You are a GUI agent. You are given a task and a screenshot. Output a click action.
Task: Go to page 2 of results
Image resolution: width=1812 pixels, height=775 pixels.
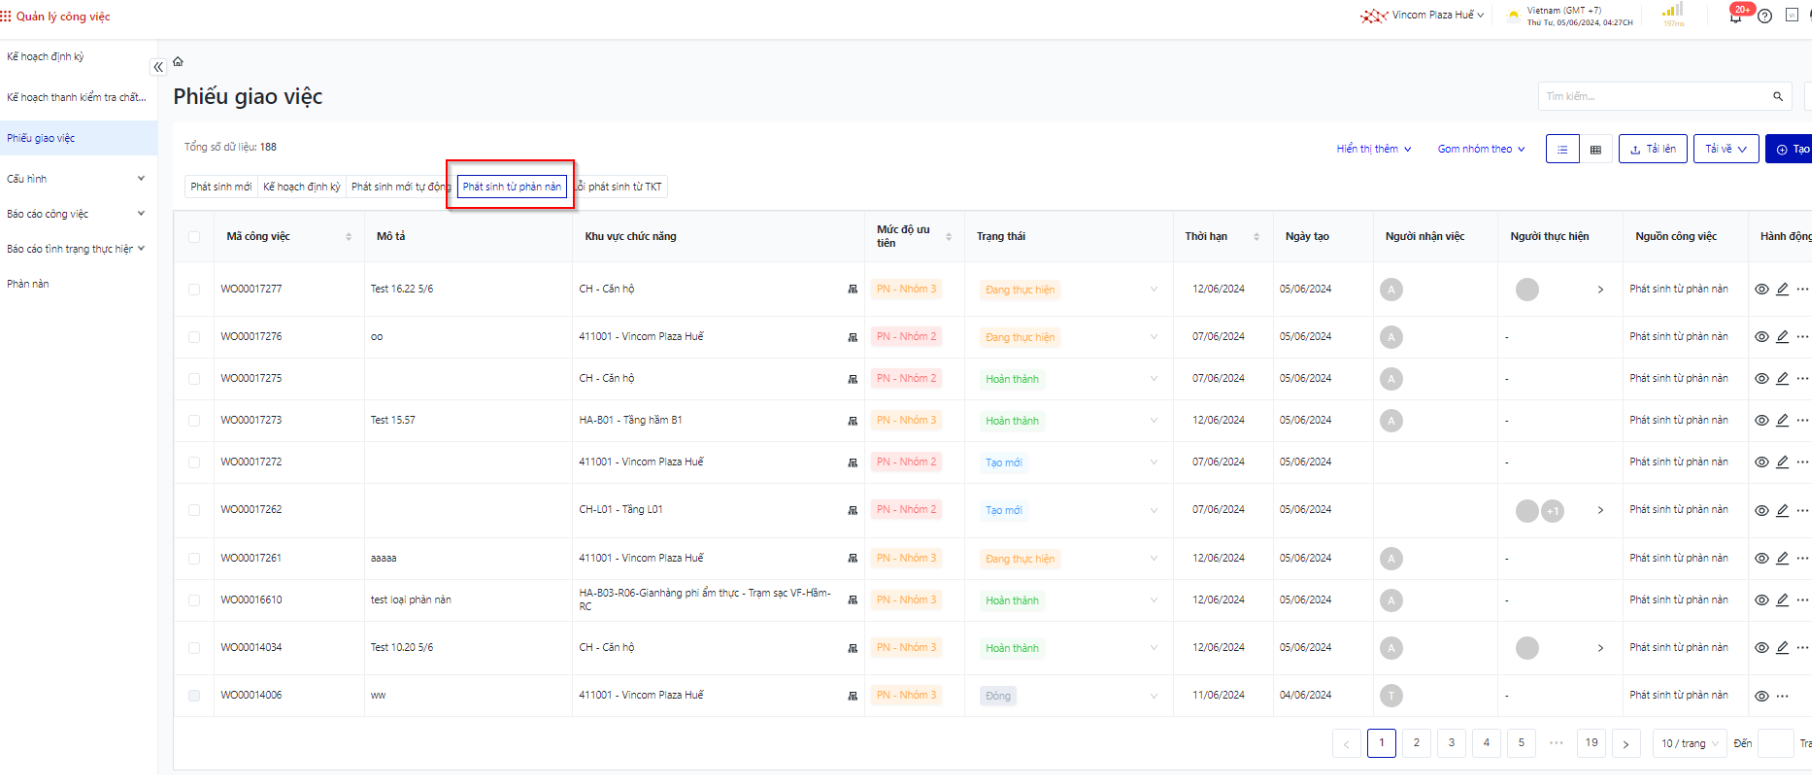click(1416, 743)
